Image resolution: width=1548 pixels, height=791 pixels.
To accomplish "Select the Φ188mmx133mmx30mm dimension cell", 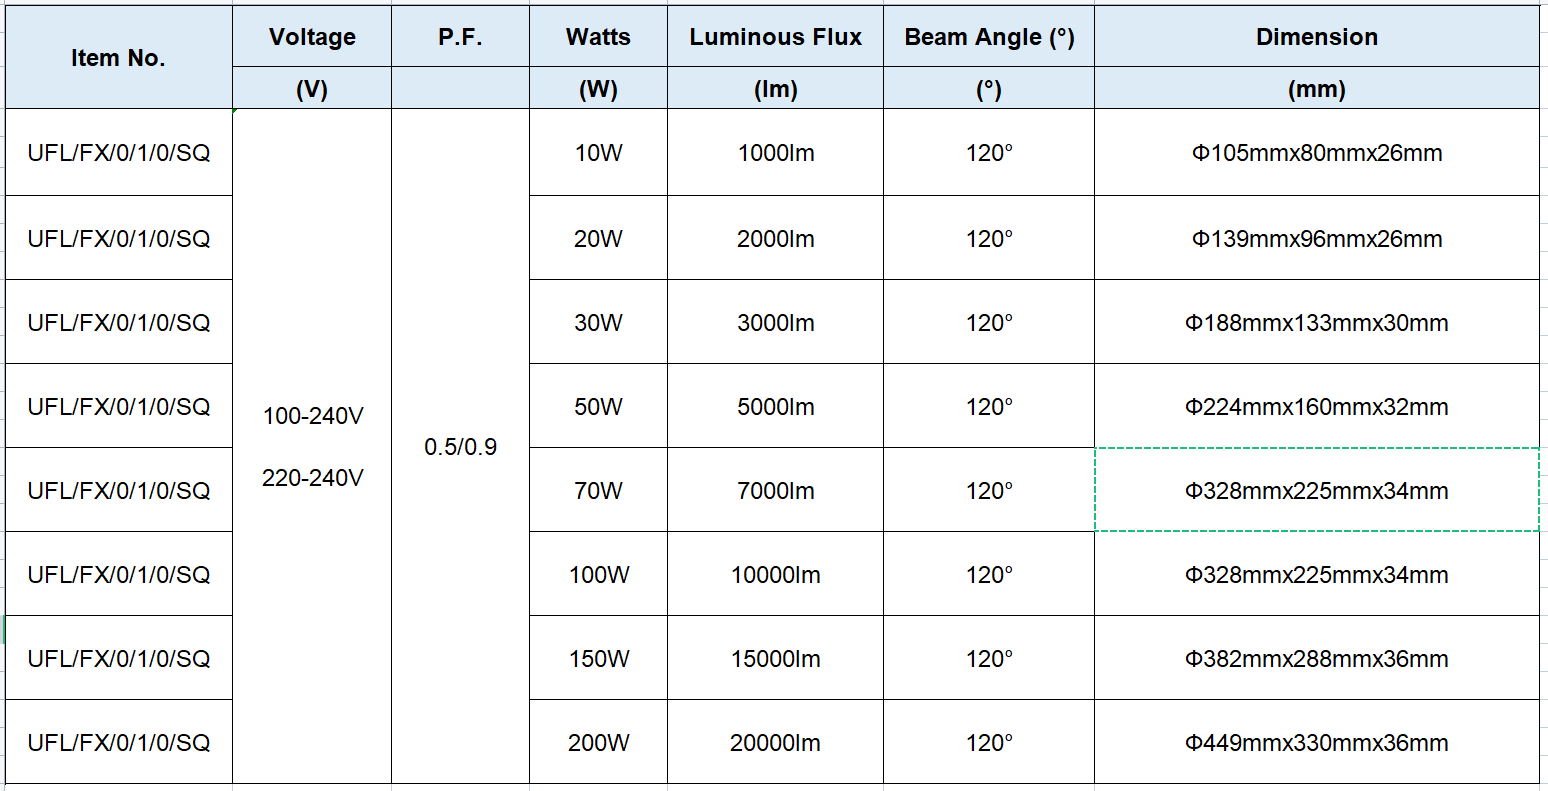I will 1317,322.
